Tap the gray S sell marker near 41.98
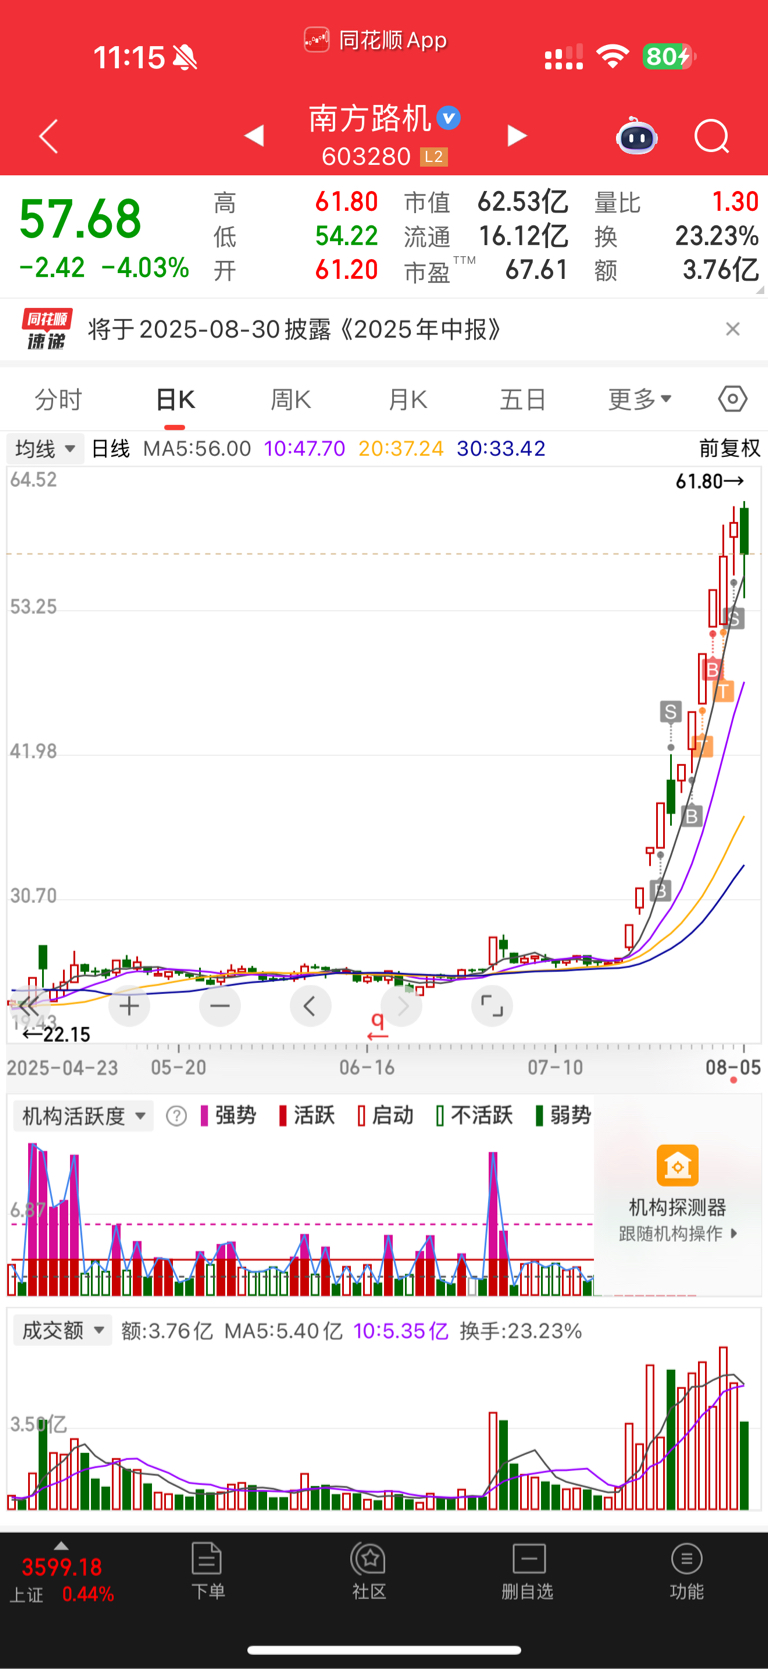Viewport: 768px width, 1669px height. click(x=670, y=712)
